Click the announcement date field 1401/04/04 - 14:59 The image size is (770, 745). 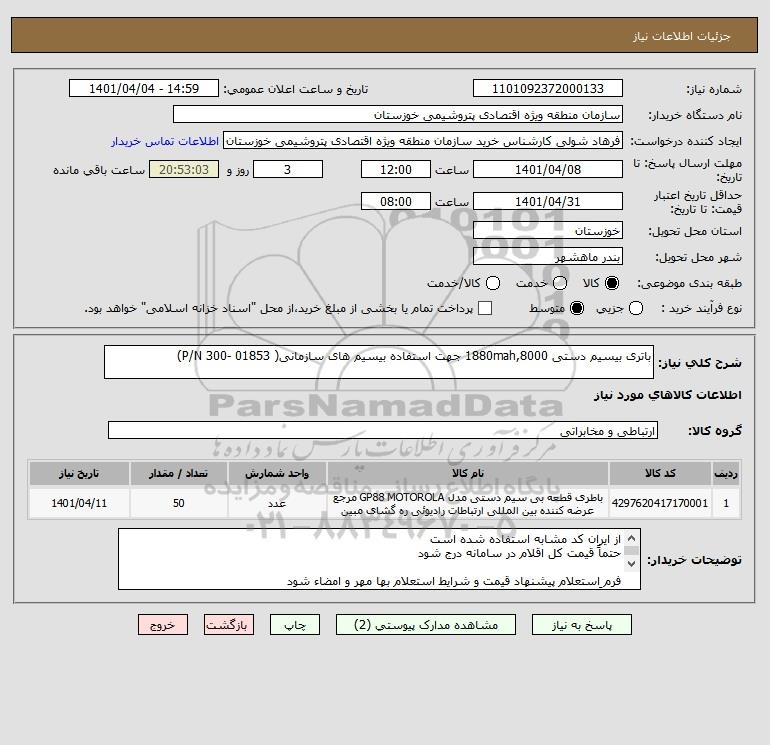(144, 88)
